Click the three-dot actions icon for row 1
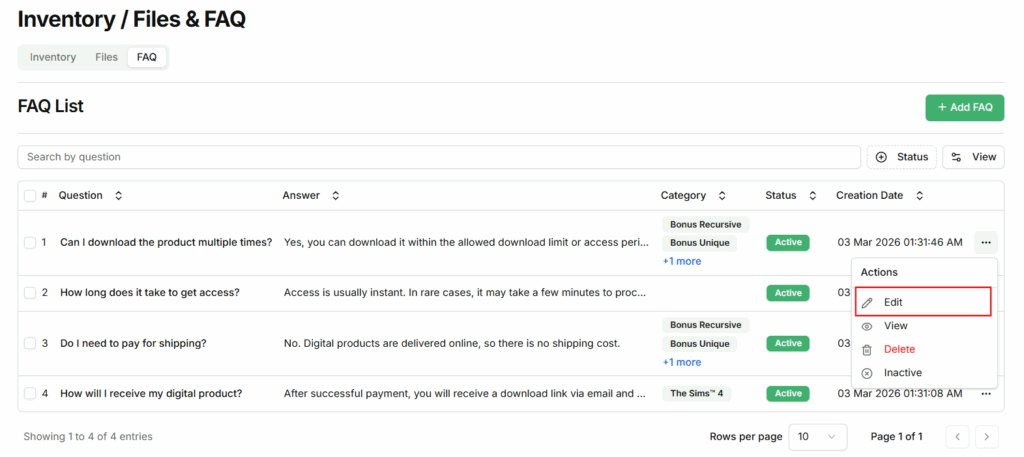1024x457 pixels. tap(985, 242)
